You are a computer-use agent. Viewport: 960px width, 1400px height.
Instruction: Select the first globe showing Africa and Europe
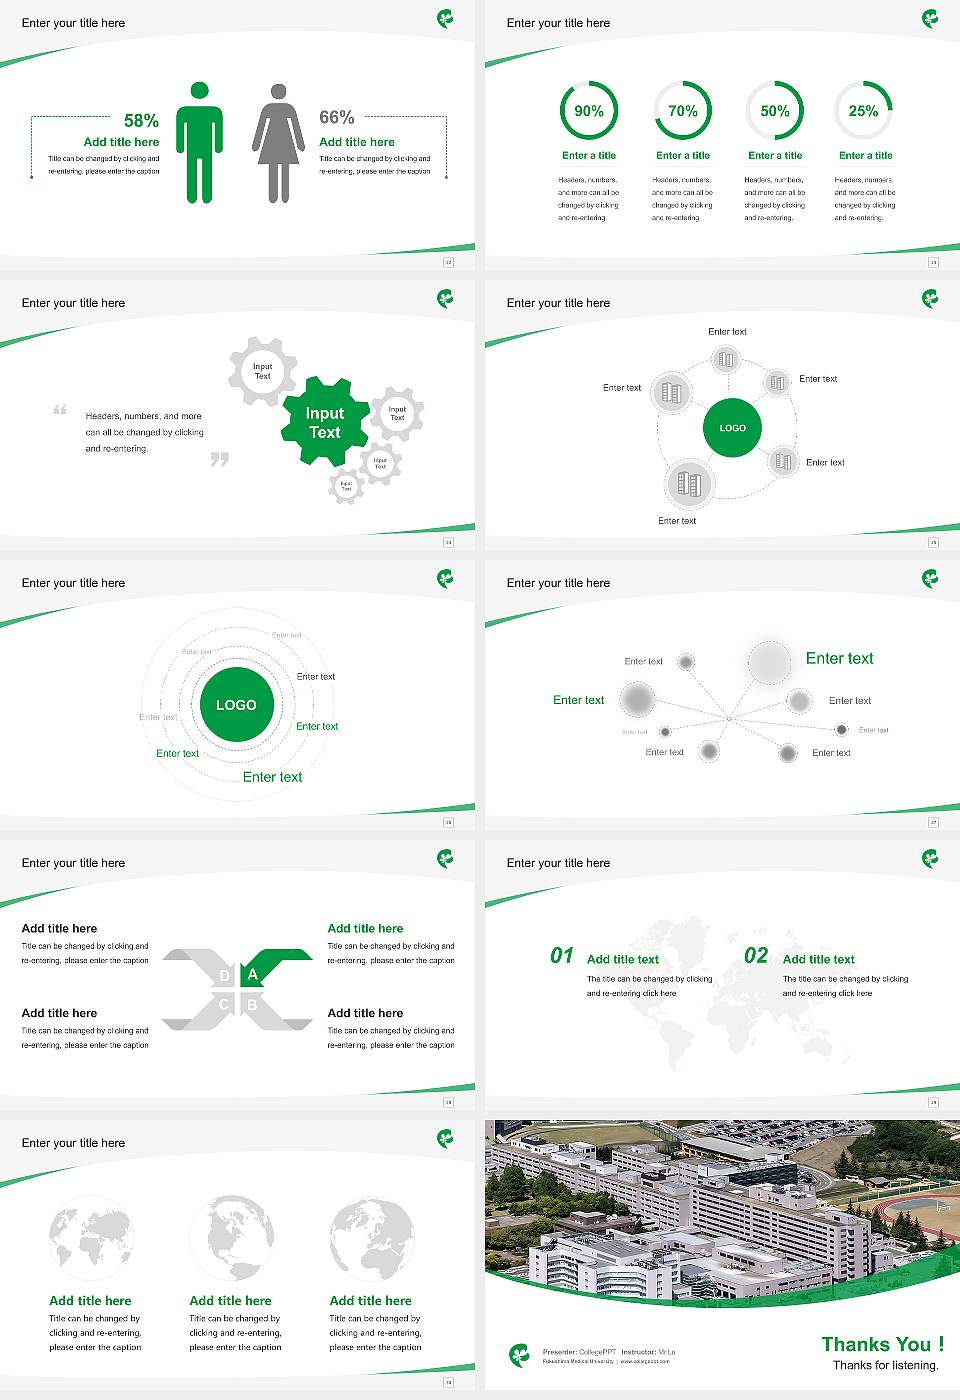point(91,1238)
